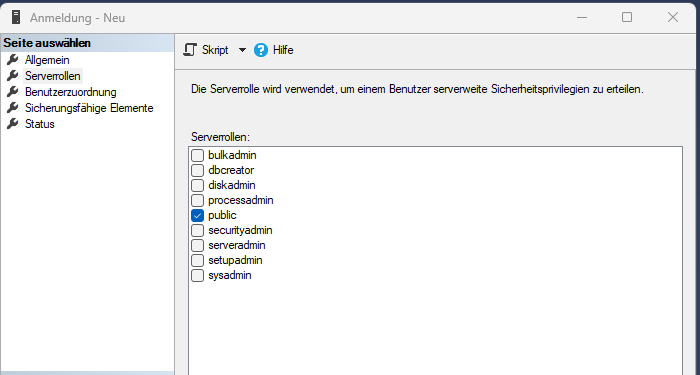Switch to the Allgemein page
Viewport: 700px width, 375px height.
point(47,60)
